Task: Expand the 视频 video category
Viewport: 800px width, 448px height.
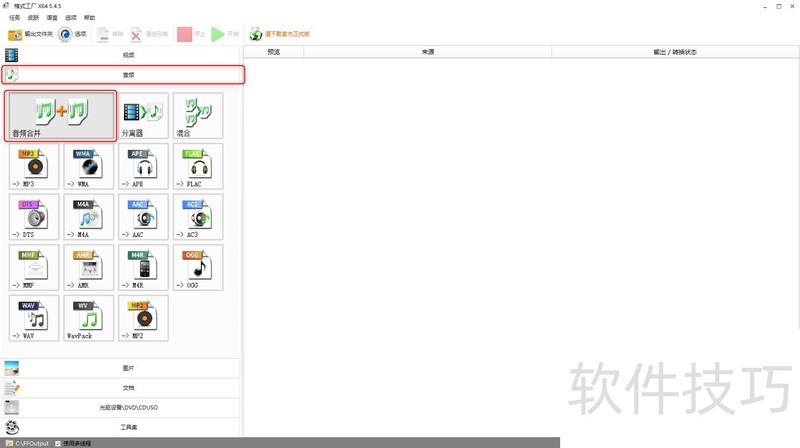Action: 121,55
